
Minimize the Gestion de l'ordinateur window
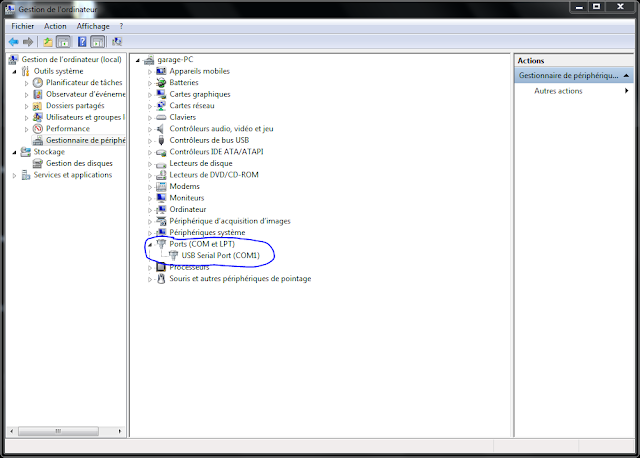[x=579, y=7]
